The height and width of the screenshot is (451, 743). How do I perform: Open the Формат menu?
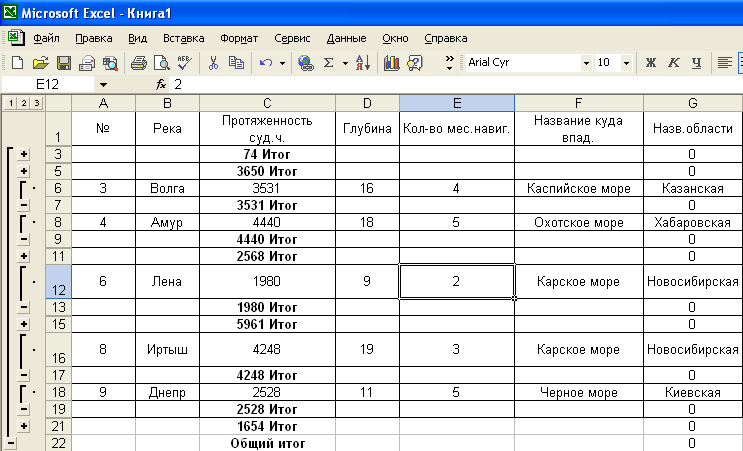point(239,38)
